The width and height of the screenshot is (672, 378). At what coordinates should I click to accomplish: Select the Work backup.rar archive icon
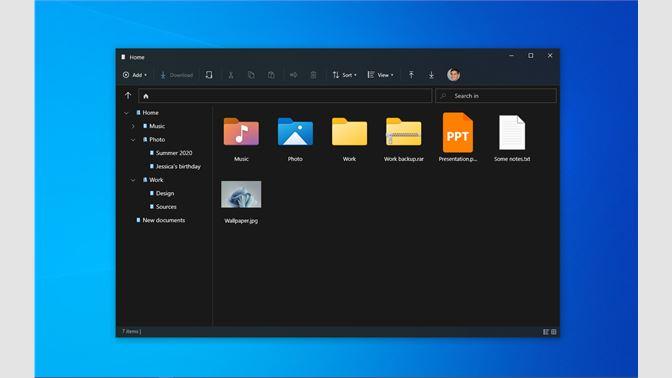(x=403, y=132)
